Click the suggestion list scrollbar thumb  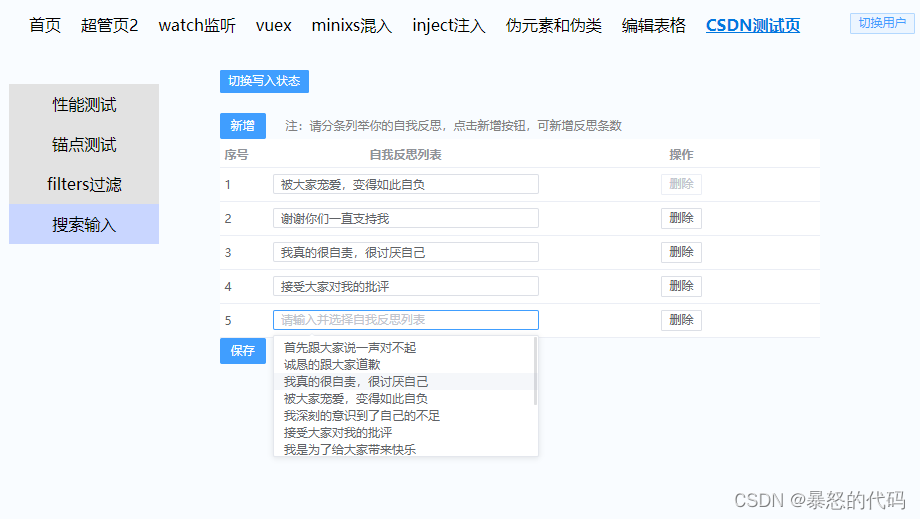point(536,371)
